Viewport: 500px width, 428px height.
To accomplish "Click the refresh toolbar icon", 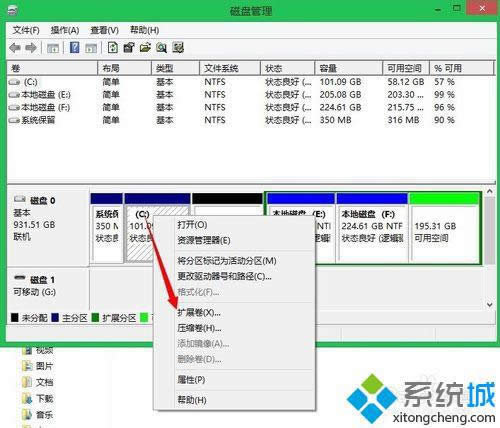I will pyautogui.click(x=113, y=48).
